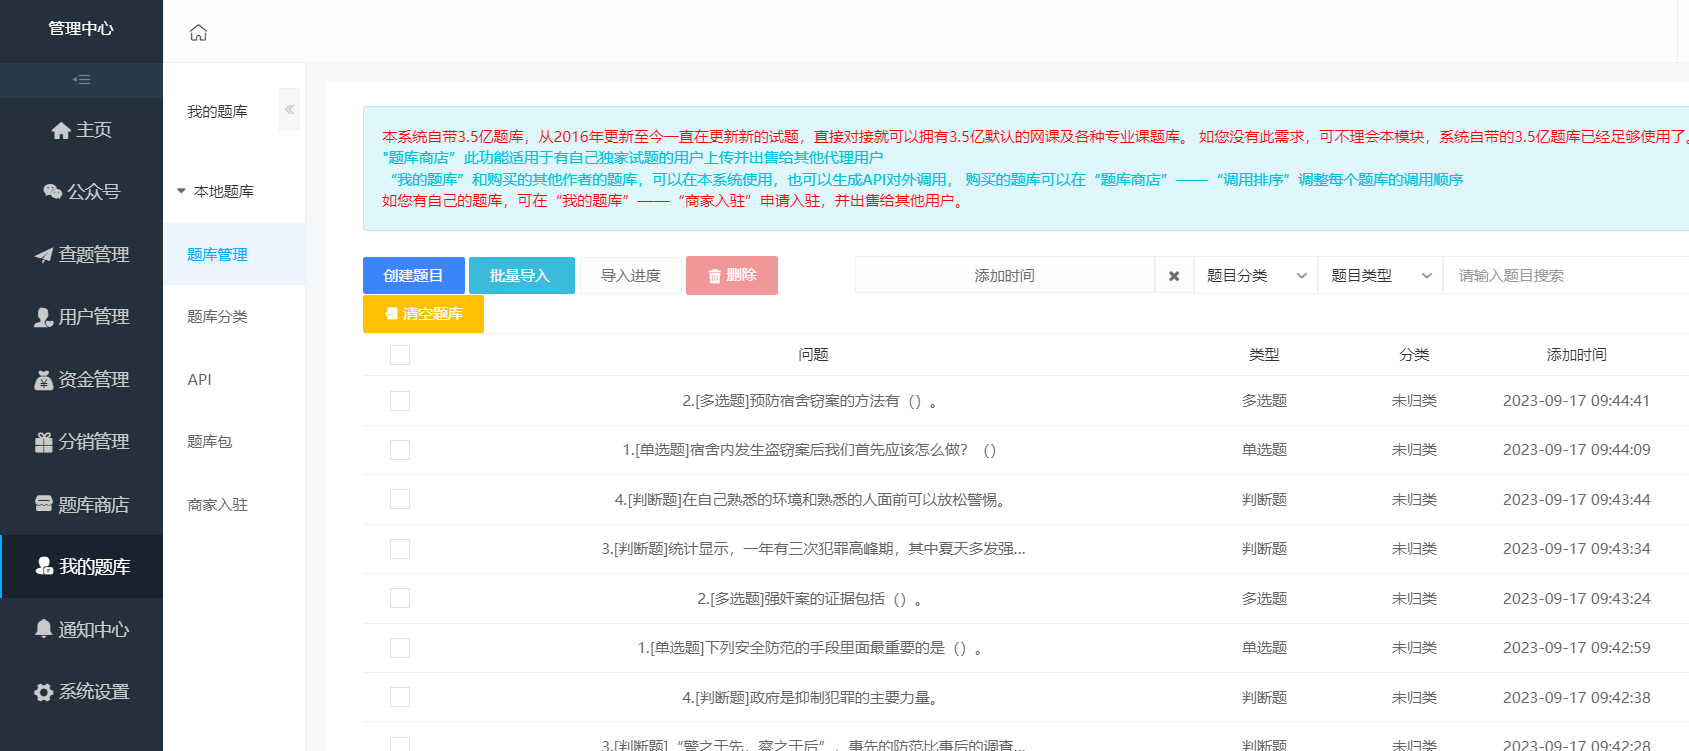Click the 添加时间 date range field

1004,275
